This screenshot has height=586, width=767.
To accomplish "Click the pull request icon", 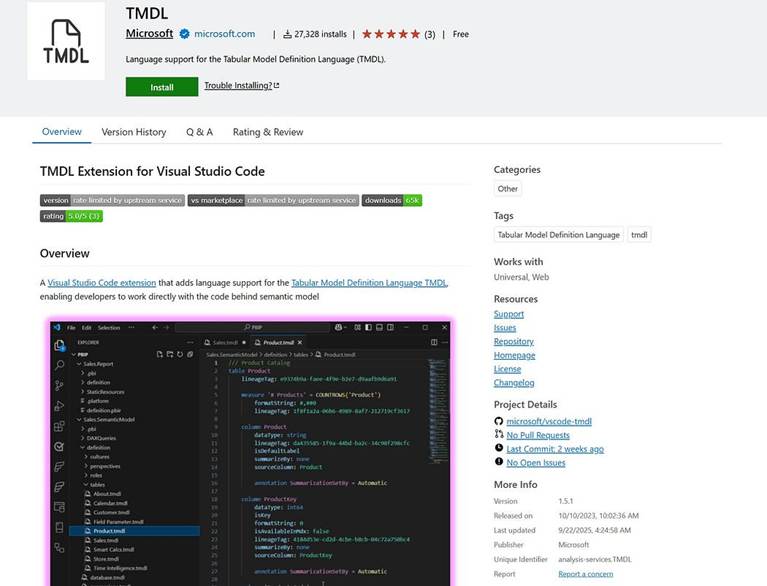I will click(x=498, y=435).
